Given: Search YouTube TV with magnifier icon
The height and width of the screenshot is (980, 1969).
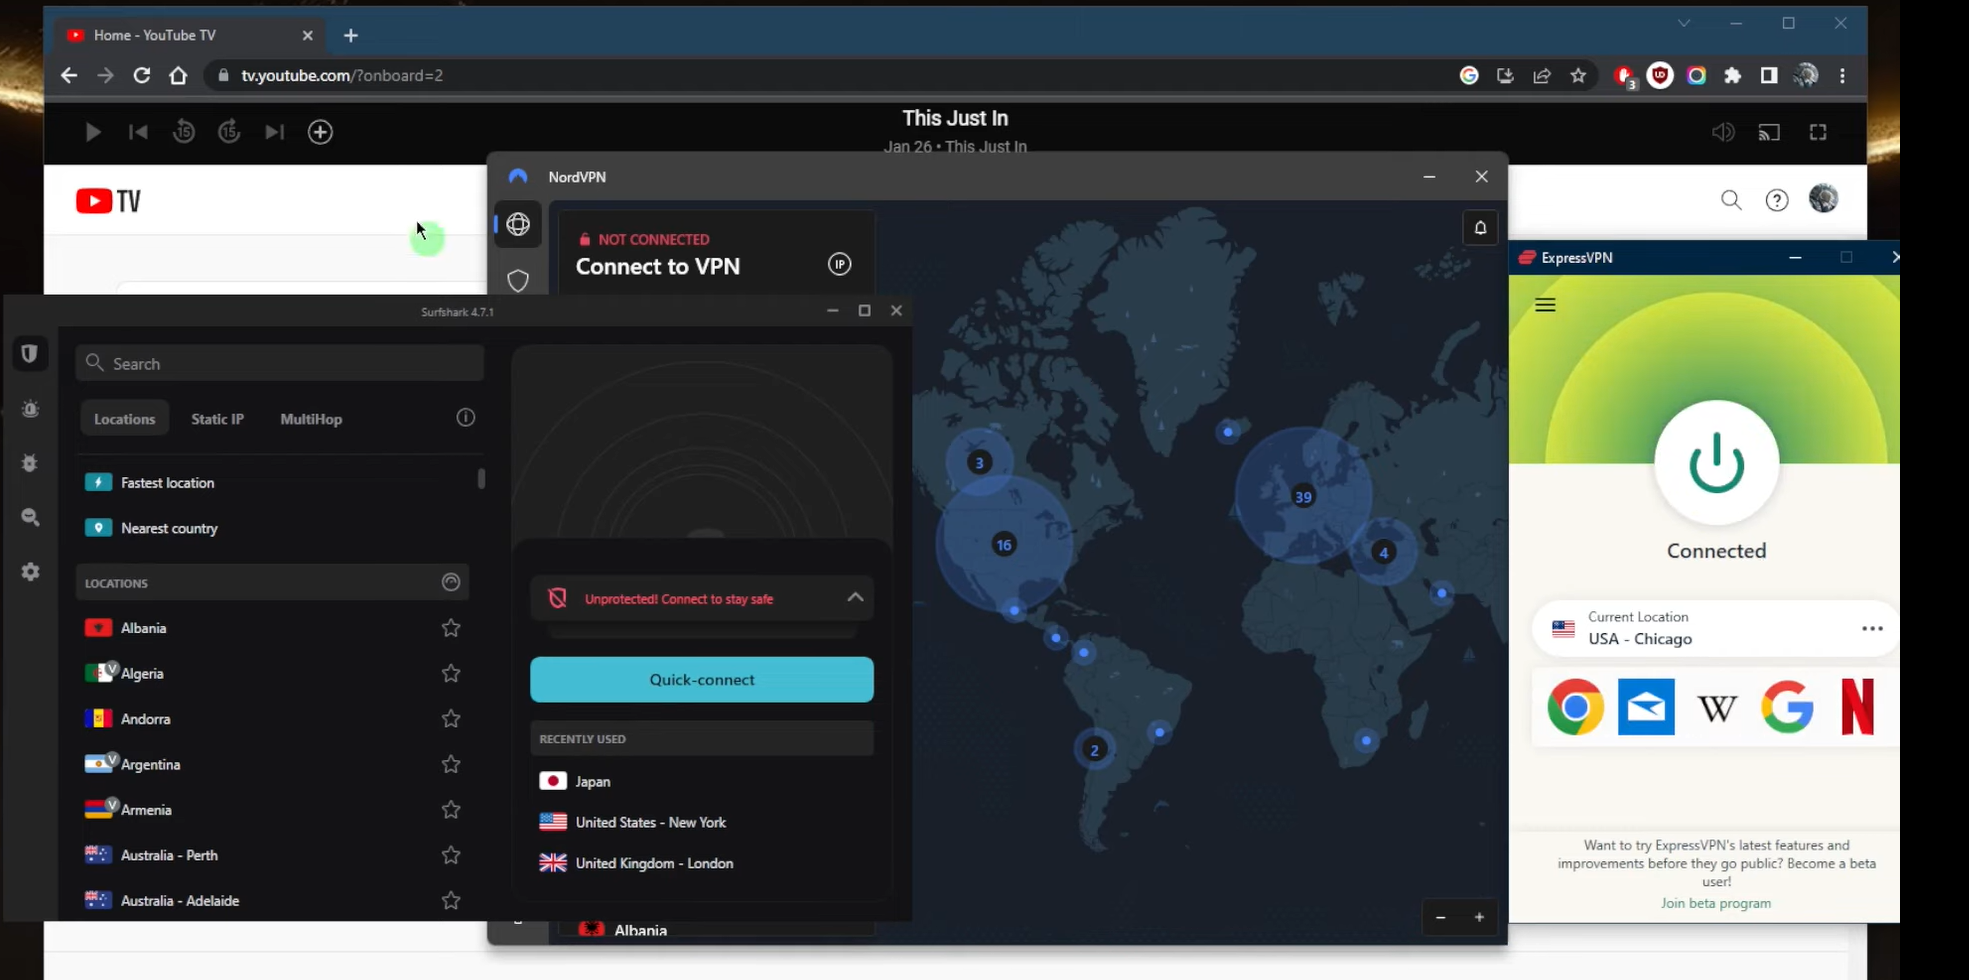Looking at the screenshot, I should click(1731, 200).
